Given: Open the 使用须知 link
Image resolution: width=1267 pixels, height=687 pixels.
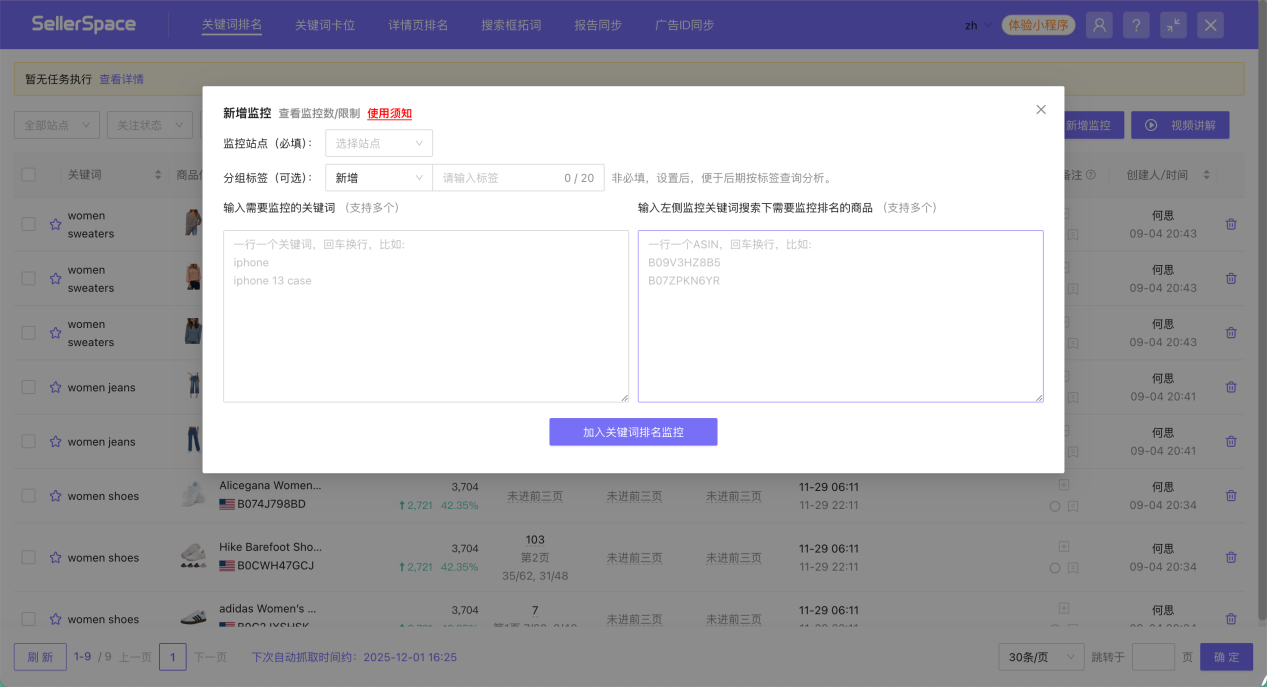Looking at the screenshot, I should point(389,113).
